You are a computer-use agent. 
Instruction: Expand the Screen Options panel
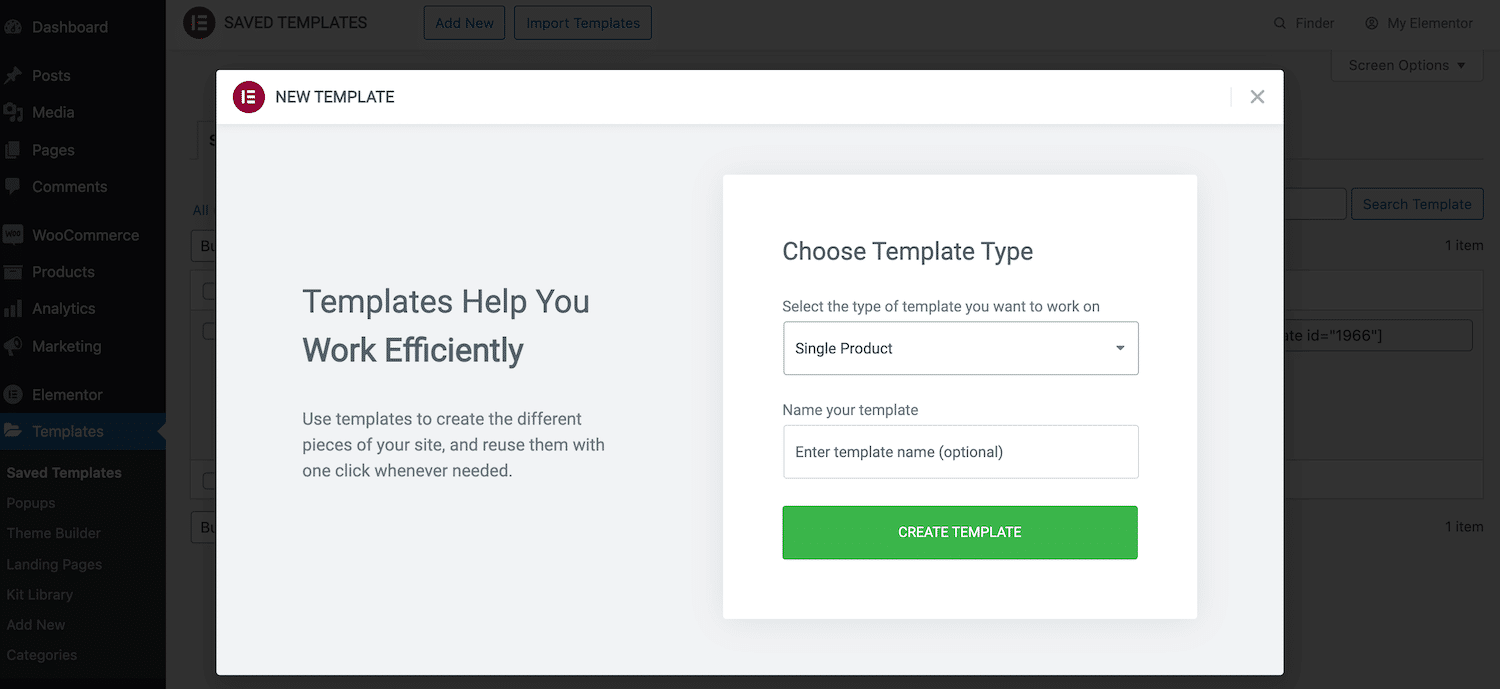1406,65
